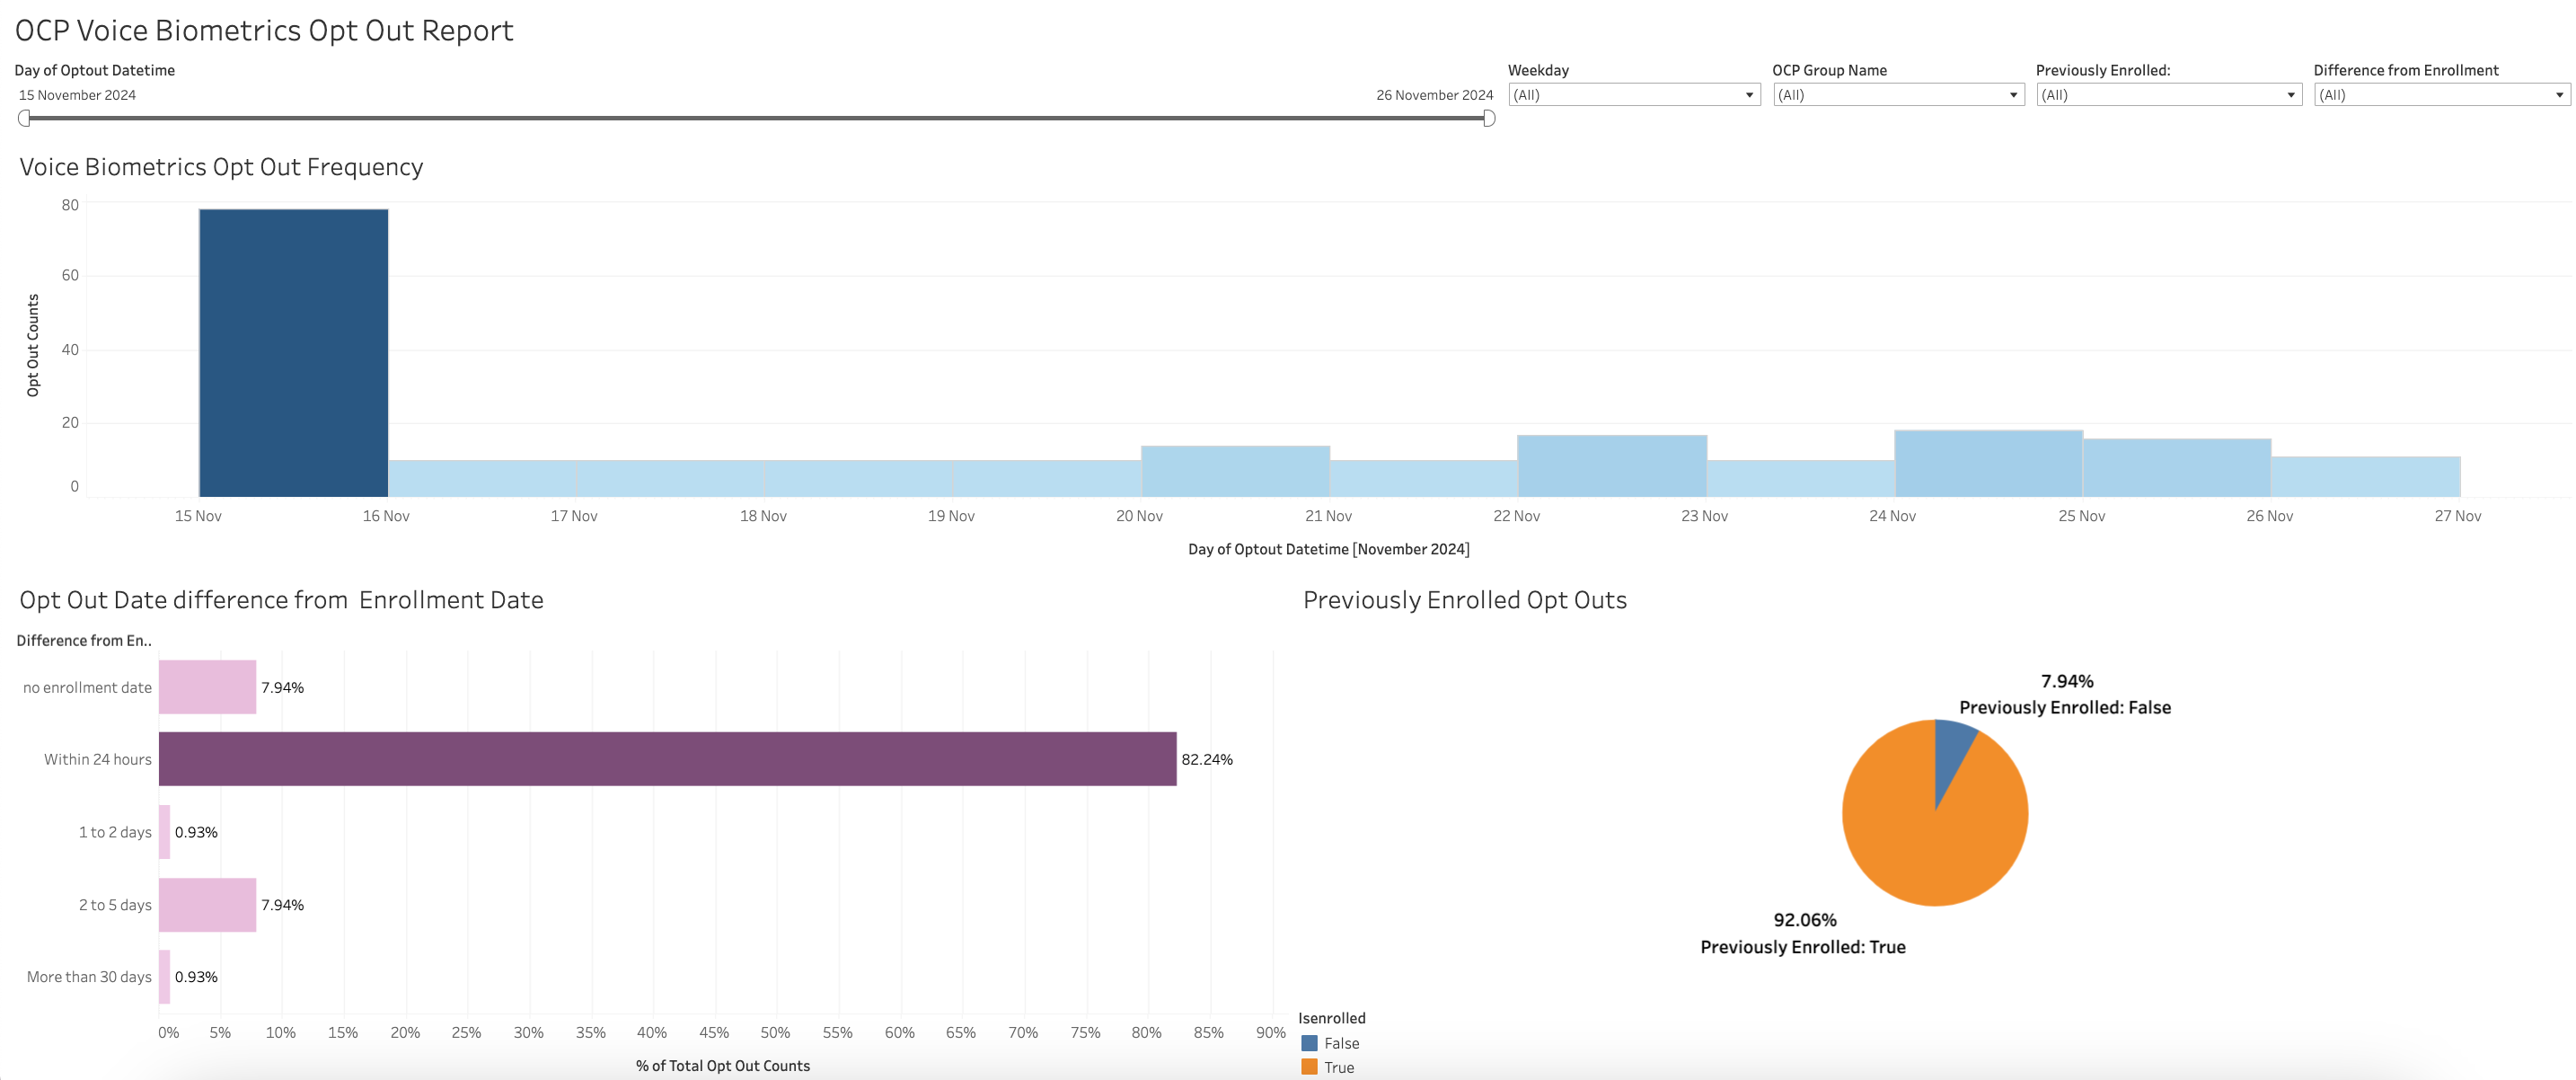Image resolution: width=2576 pixels, height=1080 pixels.
Task: Select the tall 15 Nov bar
Action: click(293, 352)
